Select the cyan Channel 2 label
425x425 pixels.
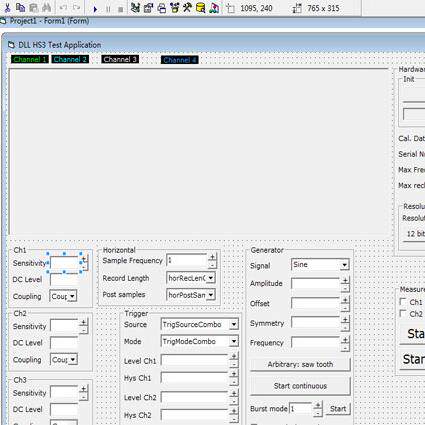click(x=70, y=59)
